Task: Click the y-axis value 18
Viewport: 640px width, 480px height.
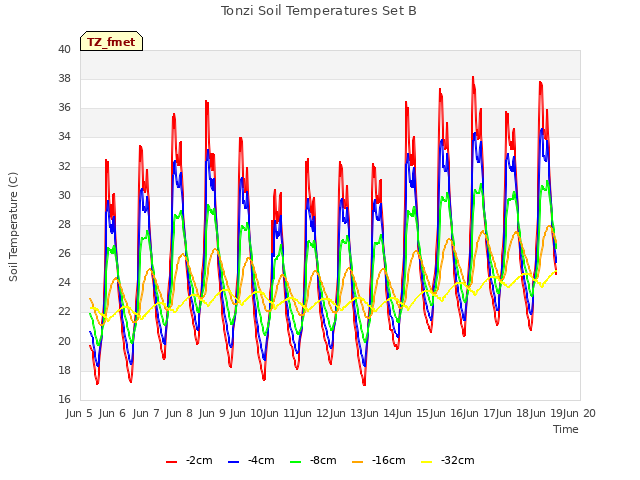Action: [64, 371]
